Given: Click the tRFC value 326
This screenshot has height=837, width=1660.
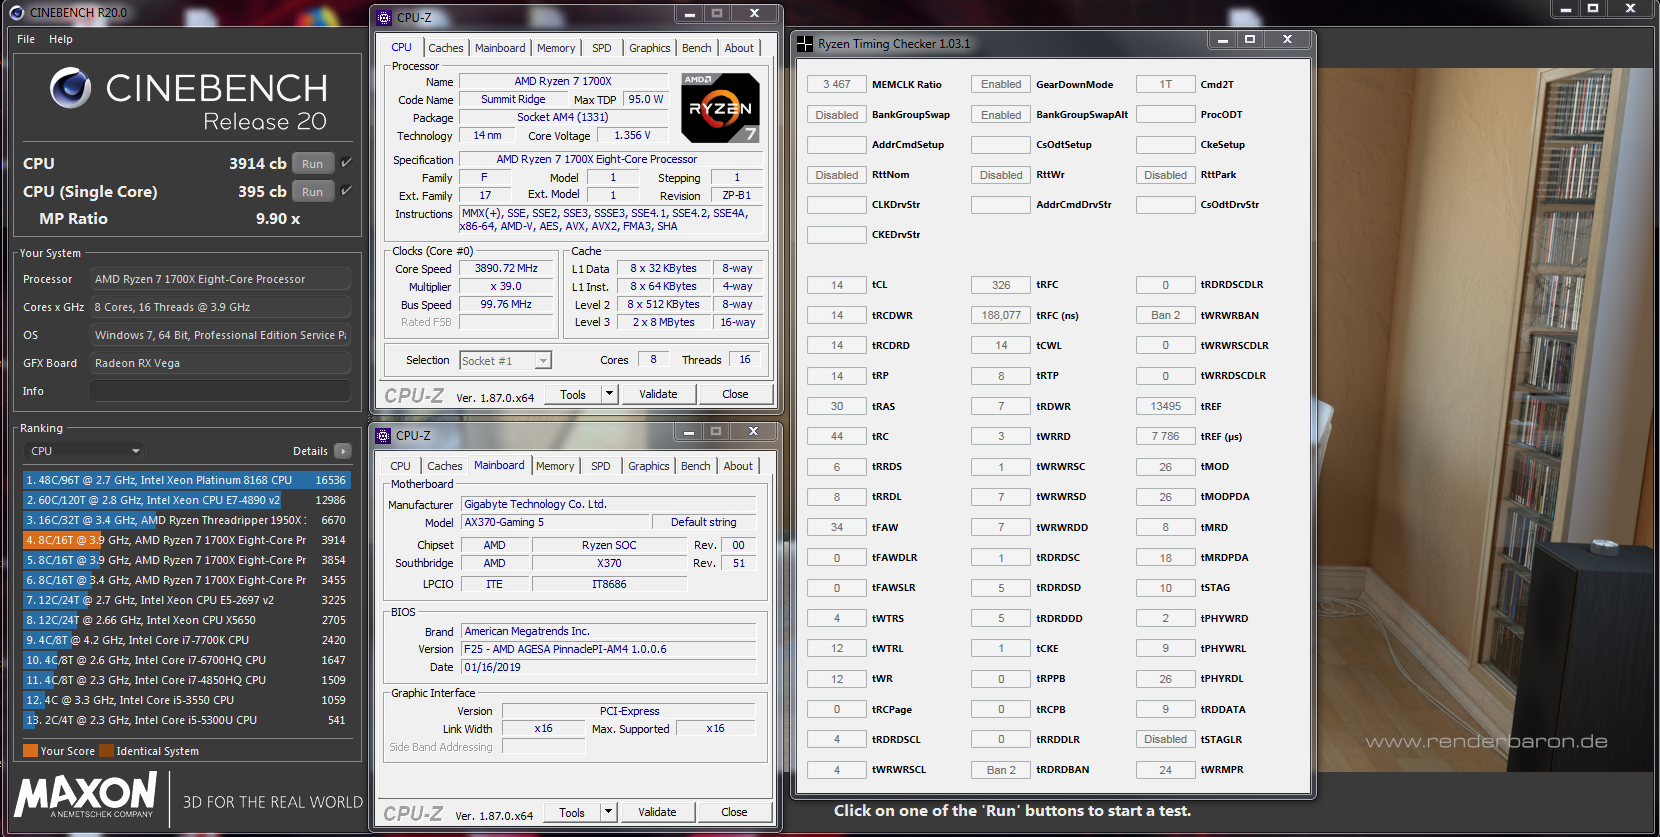Looking at the screenshot, I should (1001, 285).
